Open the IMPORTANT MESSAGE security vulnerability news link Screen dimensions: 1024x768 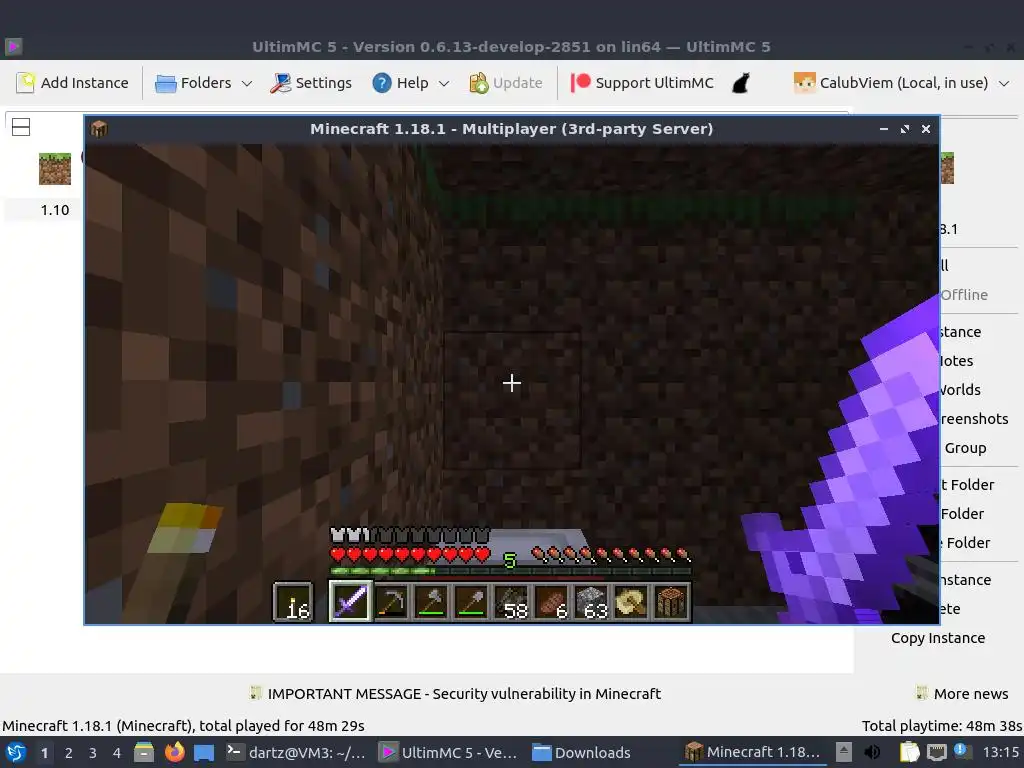click(x=455, y=694)
